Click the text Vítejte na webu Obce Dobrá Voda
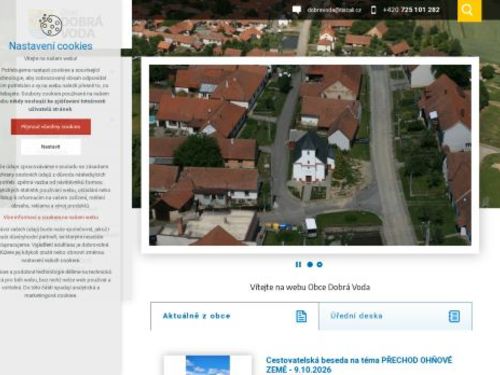 click(310, 287)
